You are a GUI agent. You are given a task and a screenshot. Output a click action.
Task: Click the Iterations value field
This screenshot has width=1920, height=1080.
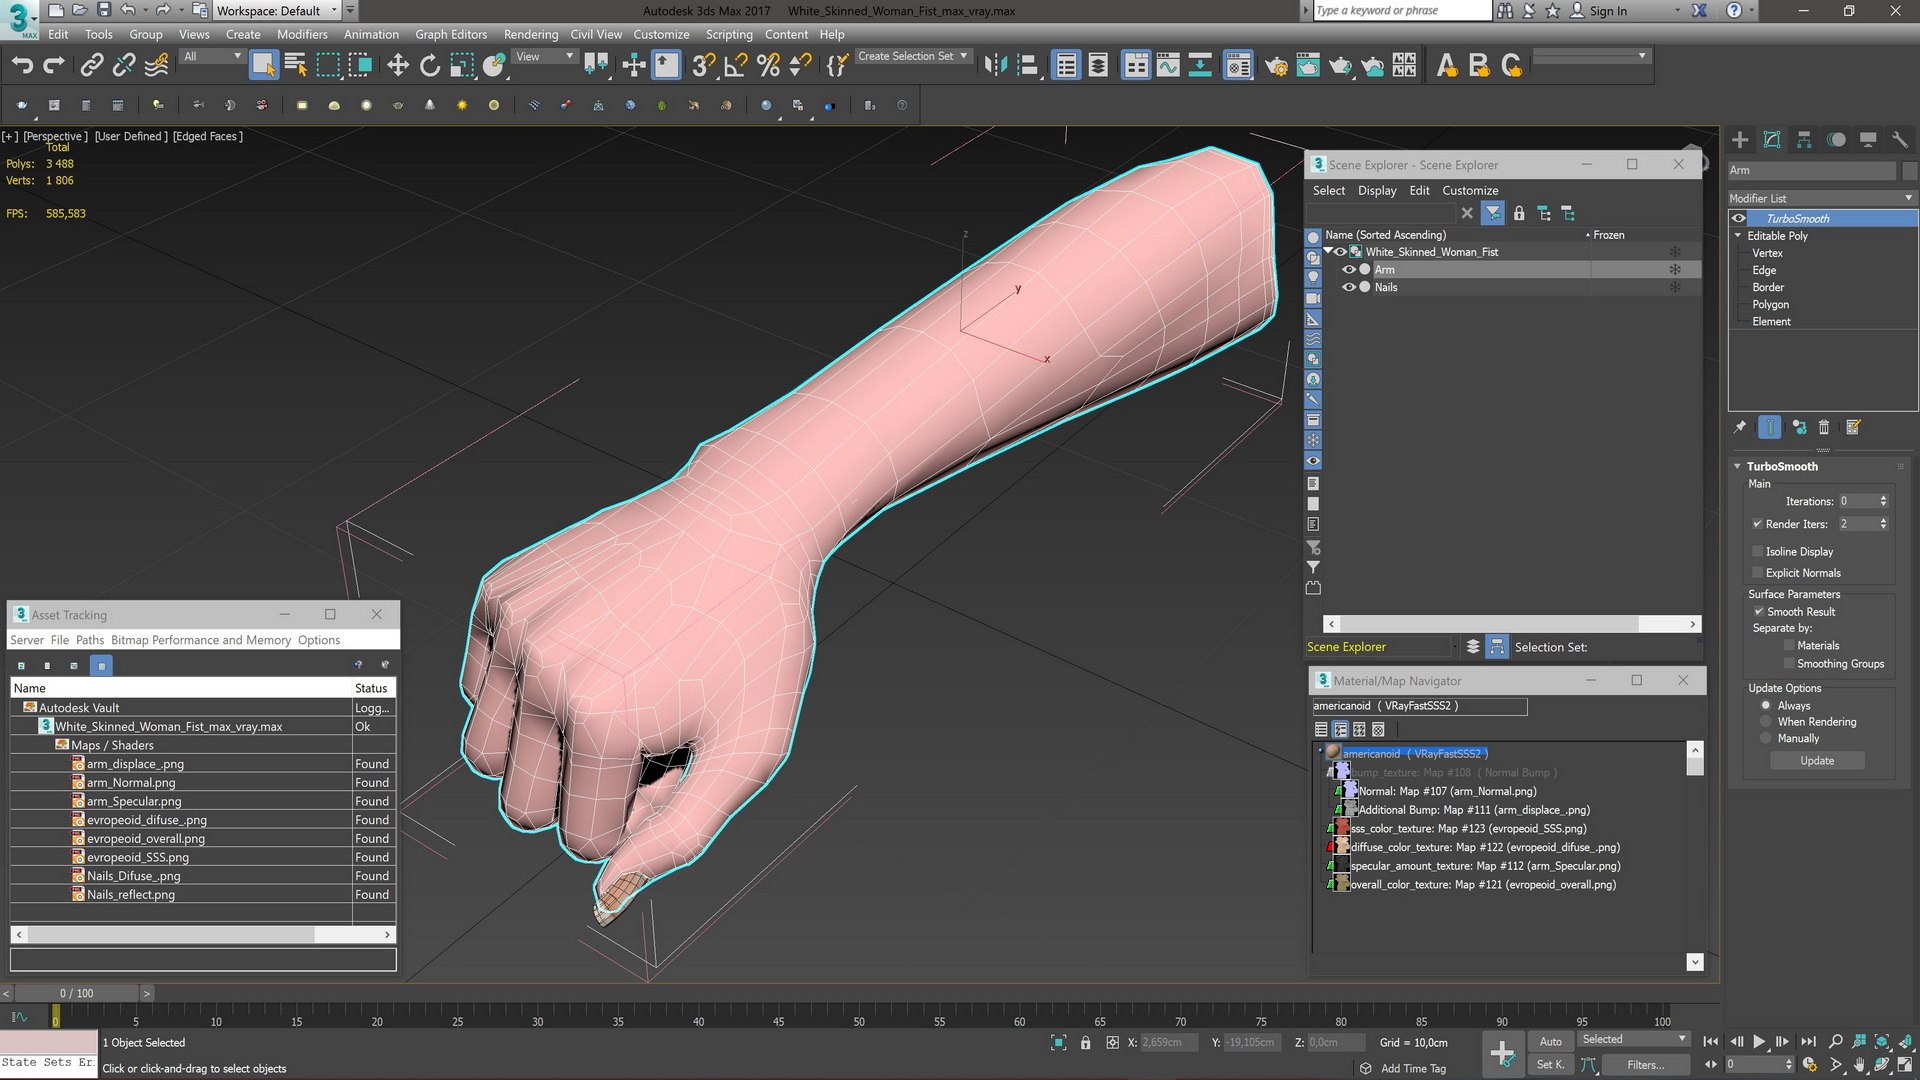coord(1857,502)
